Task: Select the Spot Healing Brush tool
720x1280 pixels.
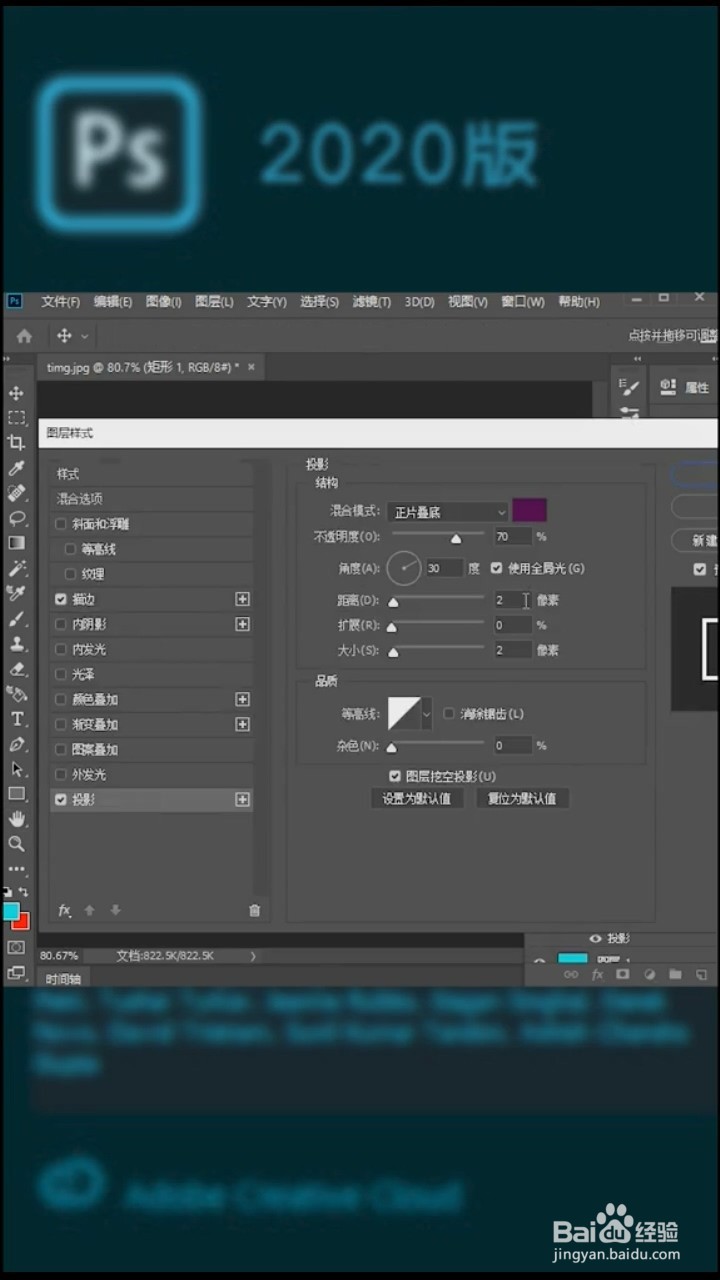Action: (x=16, y=493)
